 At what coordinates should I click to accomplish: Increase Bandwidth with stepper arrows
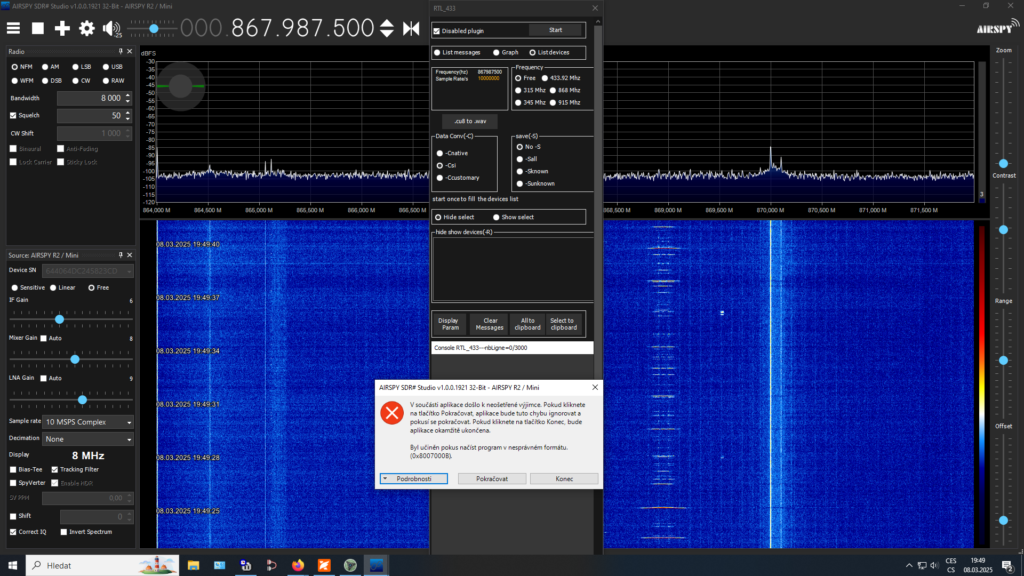128,95
